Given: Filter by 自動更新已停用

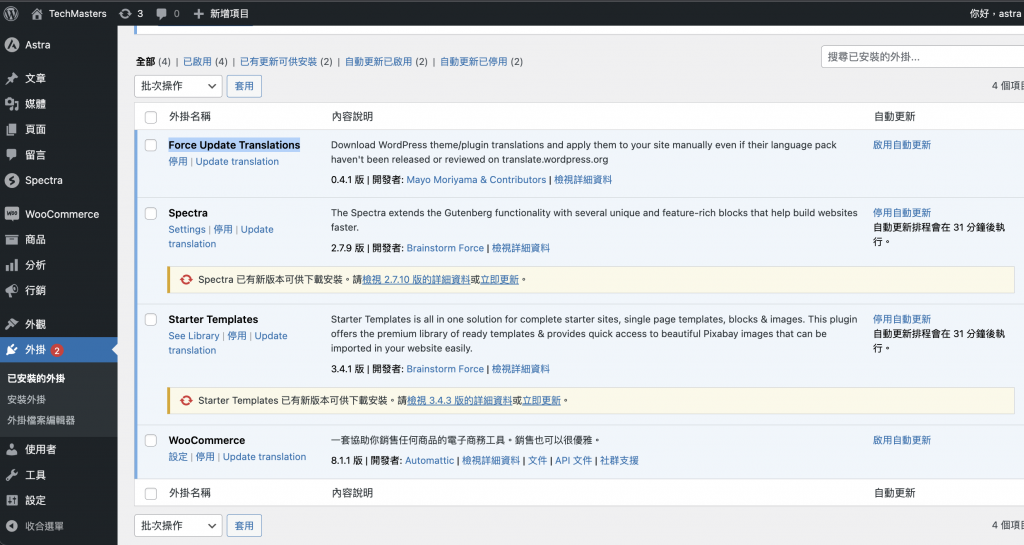Looking at the screenshot, I should pyautogui.click(x=473, y=61).
